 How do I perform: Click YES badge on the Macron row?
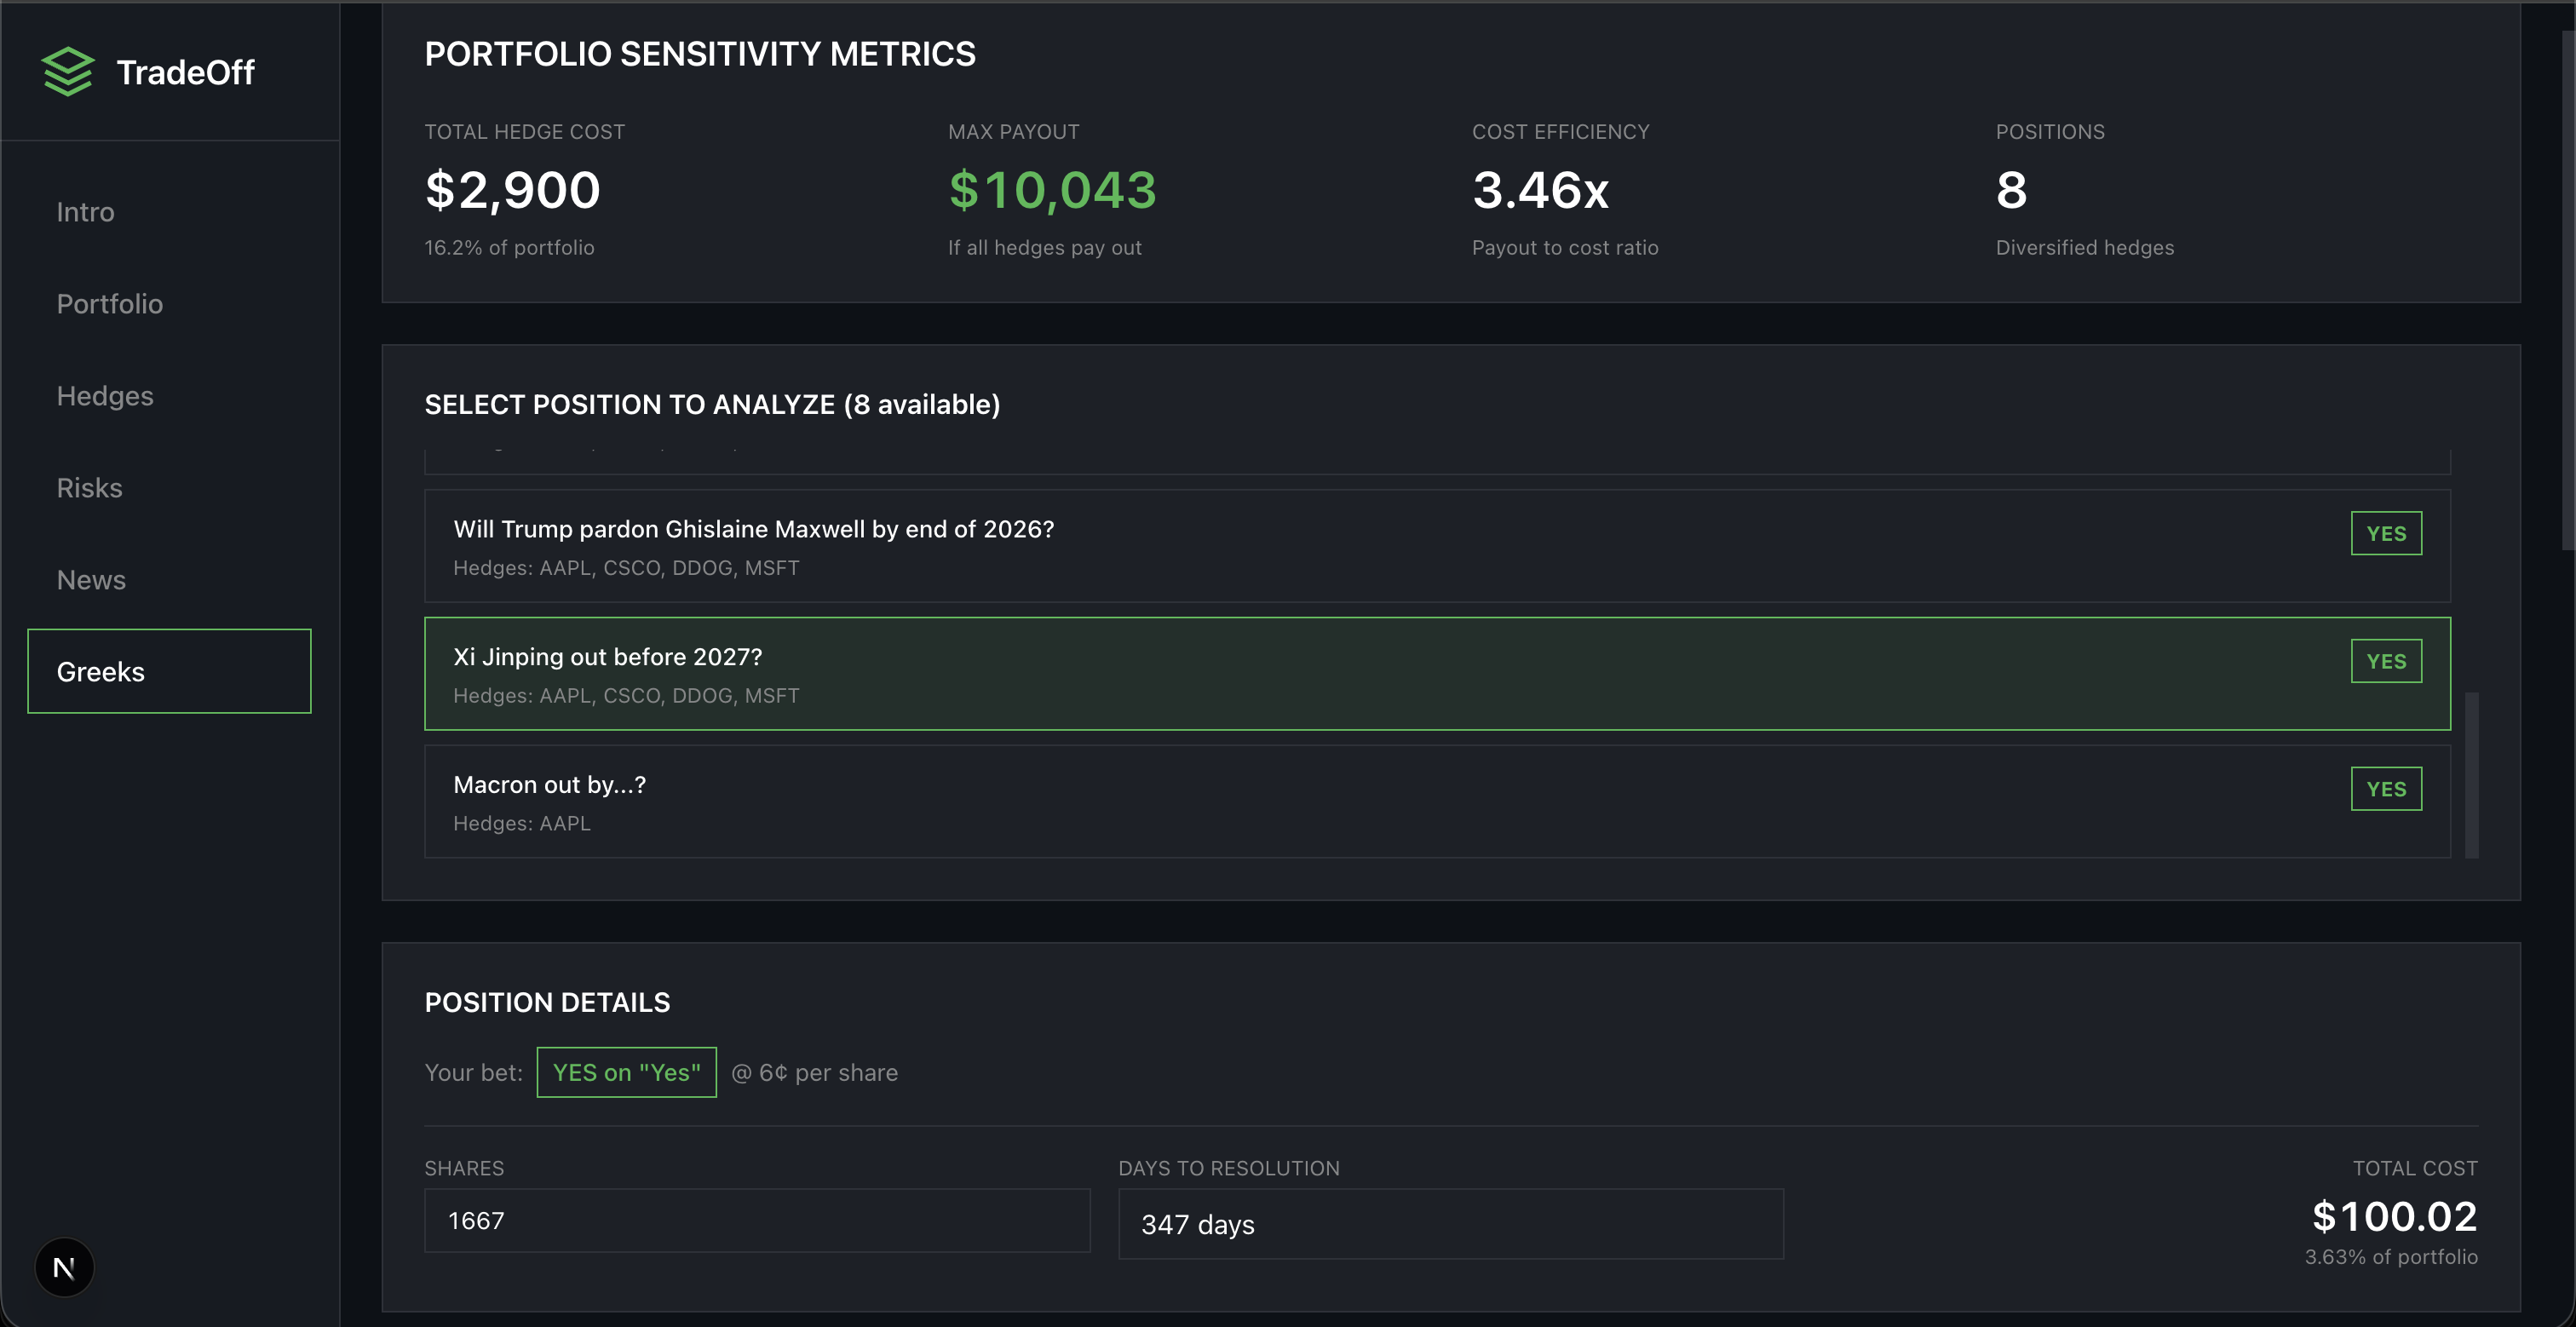2385,789
